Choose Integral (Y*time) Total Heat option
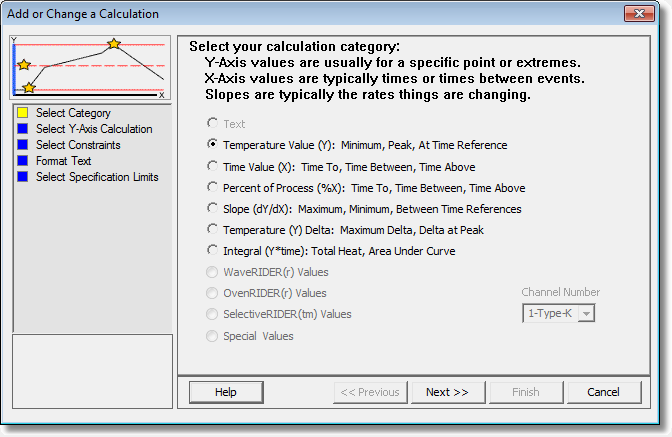 [x=212, y=251]
